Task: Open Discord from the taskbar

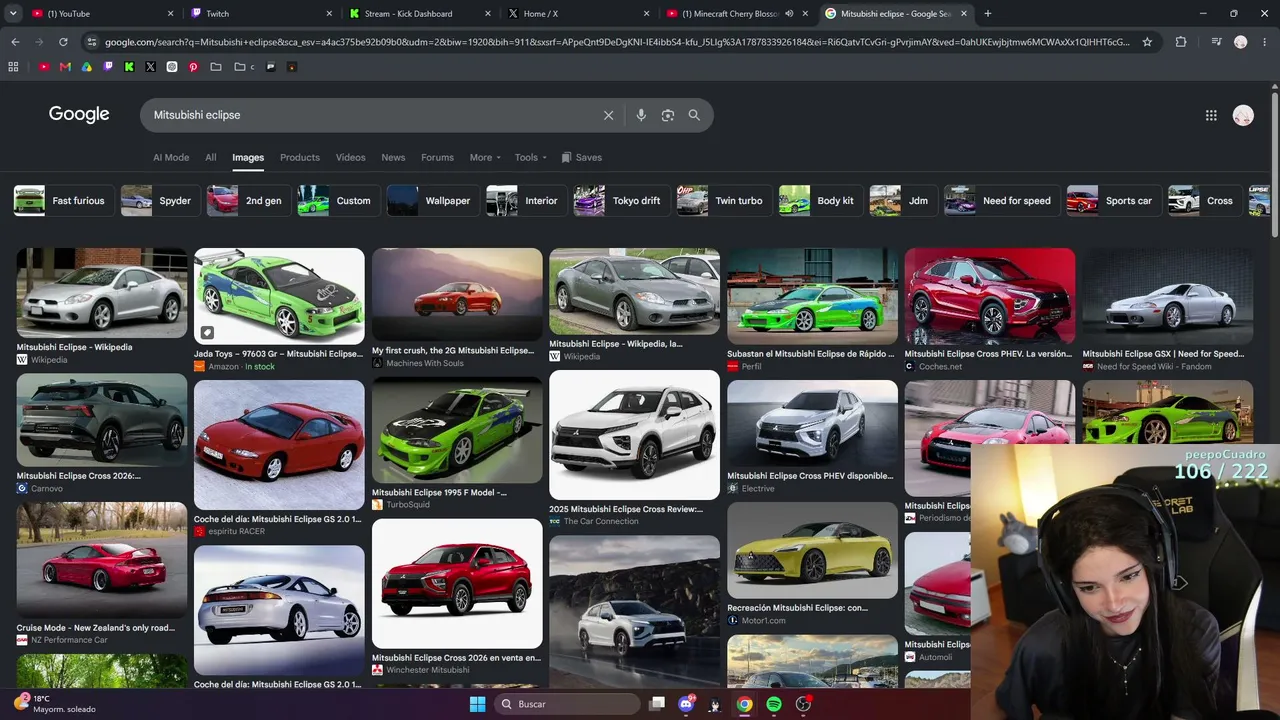Action: tap(686, 704)
